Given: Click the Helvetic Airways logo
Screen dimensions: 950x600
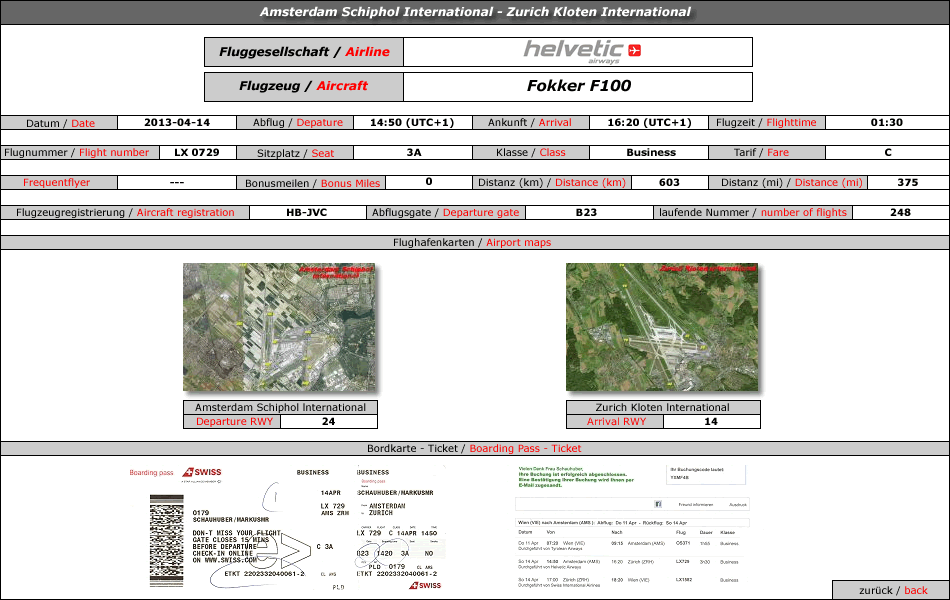Looking at the screenshot, I should 582,52.
